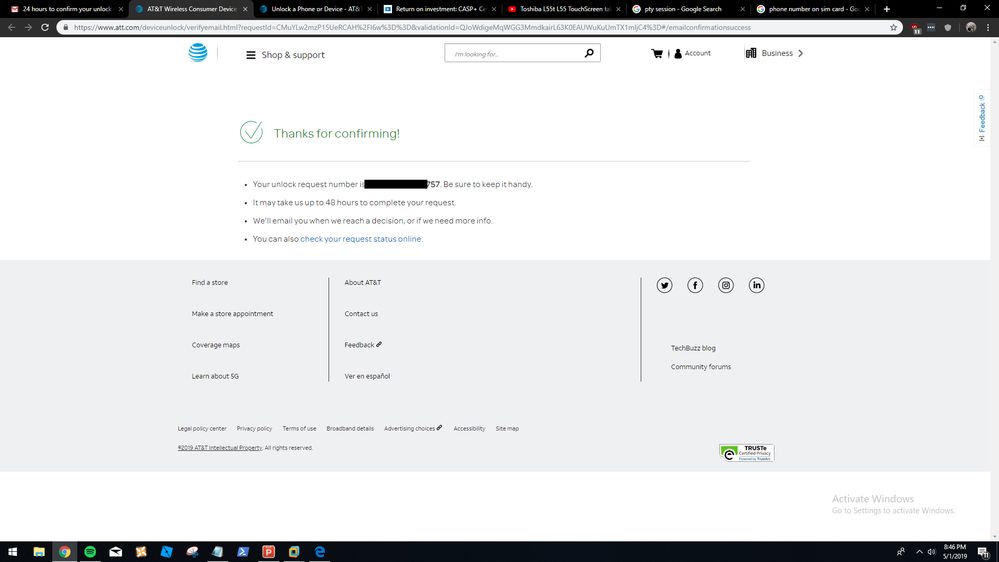Open the Feedback side tab
The height and width of the screenshot is (562, 999).
tap(981, 118)
